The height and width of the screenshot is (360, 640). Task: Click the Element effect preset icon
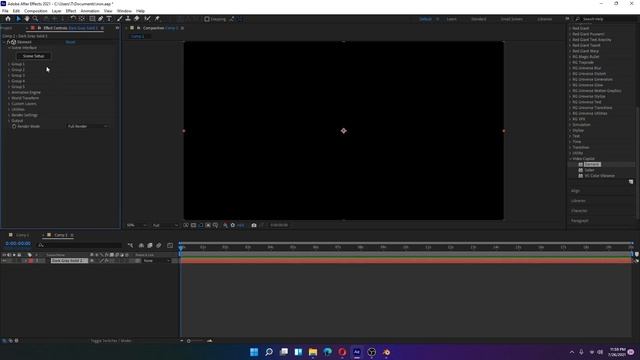point(580,164)
